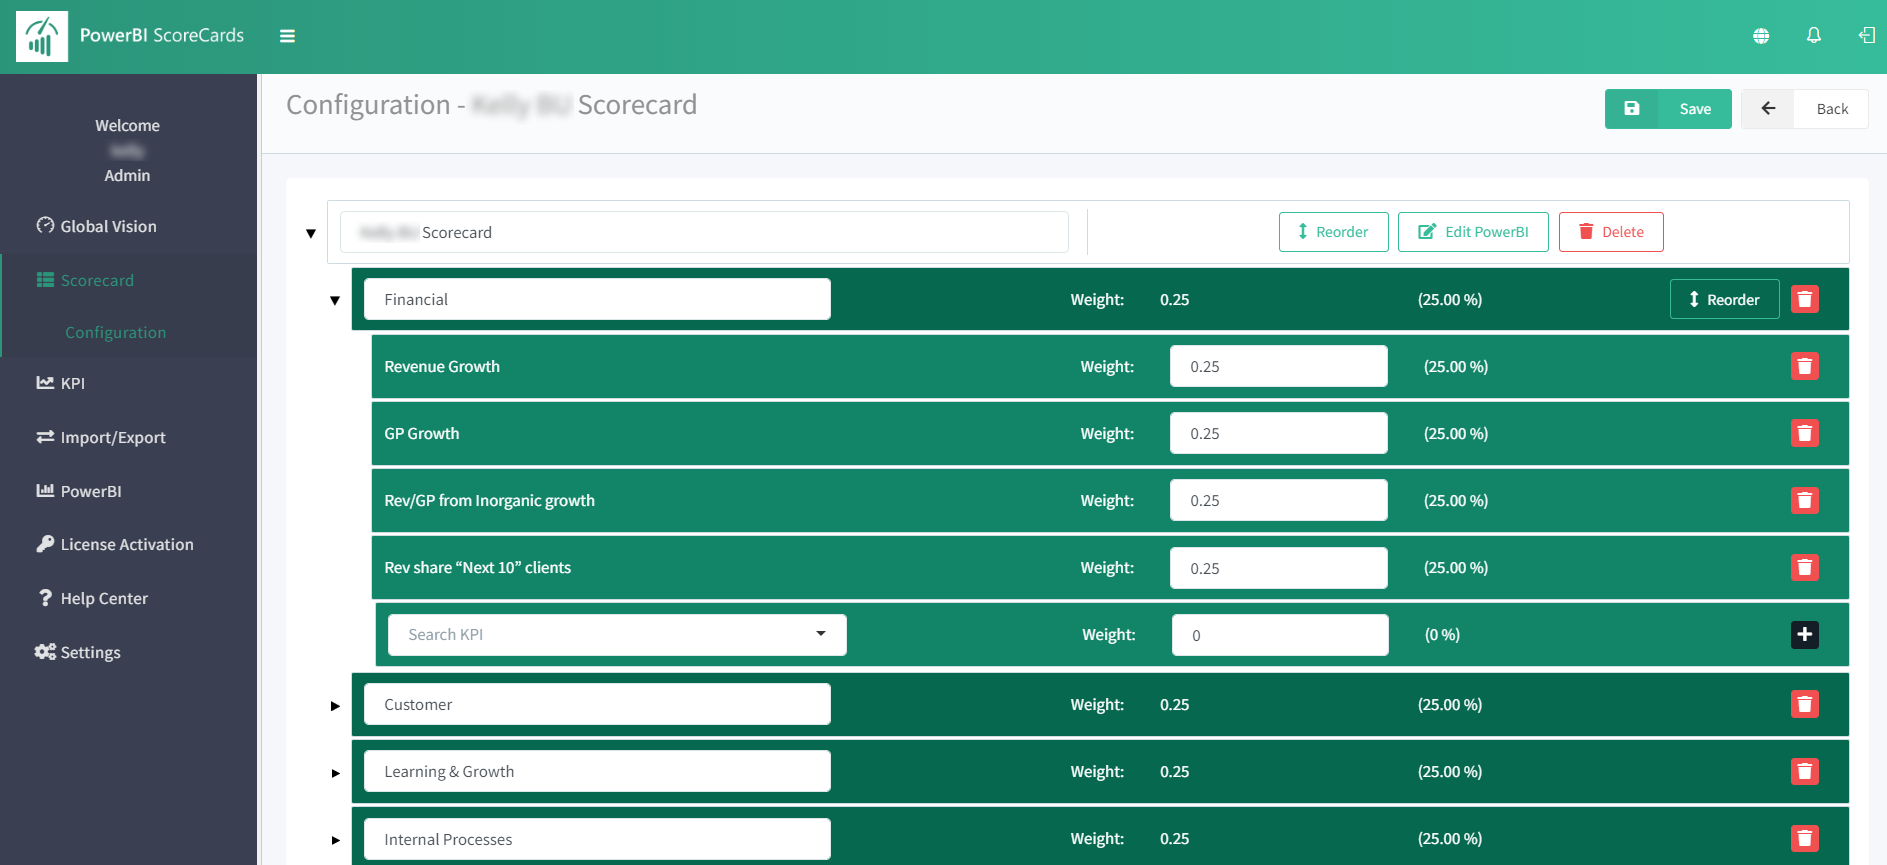Viewport: 1887px width, 865px height.
Task: Collapse the root Scorecard tree node
Action: (311, 233)
